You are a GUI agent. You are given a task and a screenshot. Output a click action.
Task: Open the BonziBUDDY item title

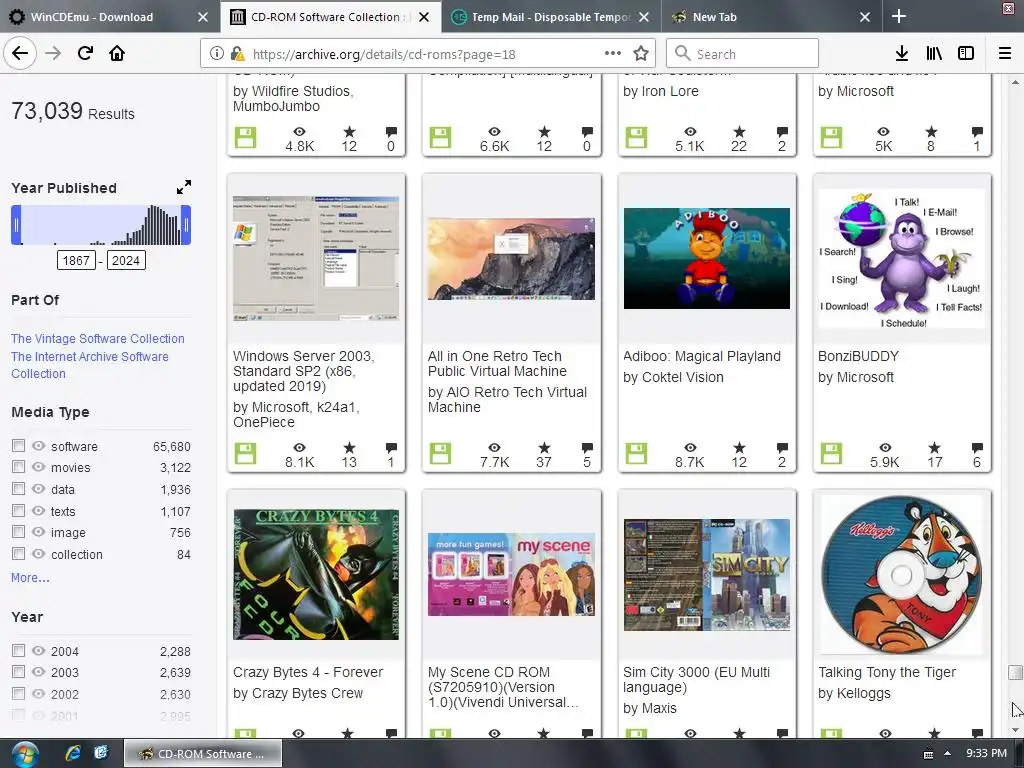tap(858, 356)
